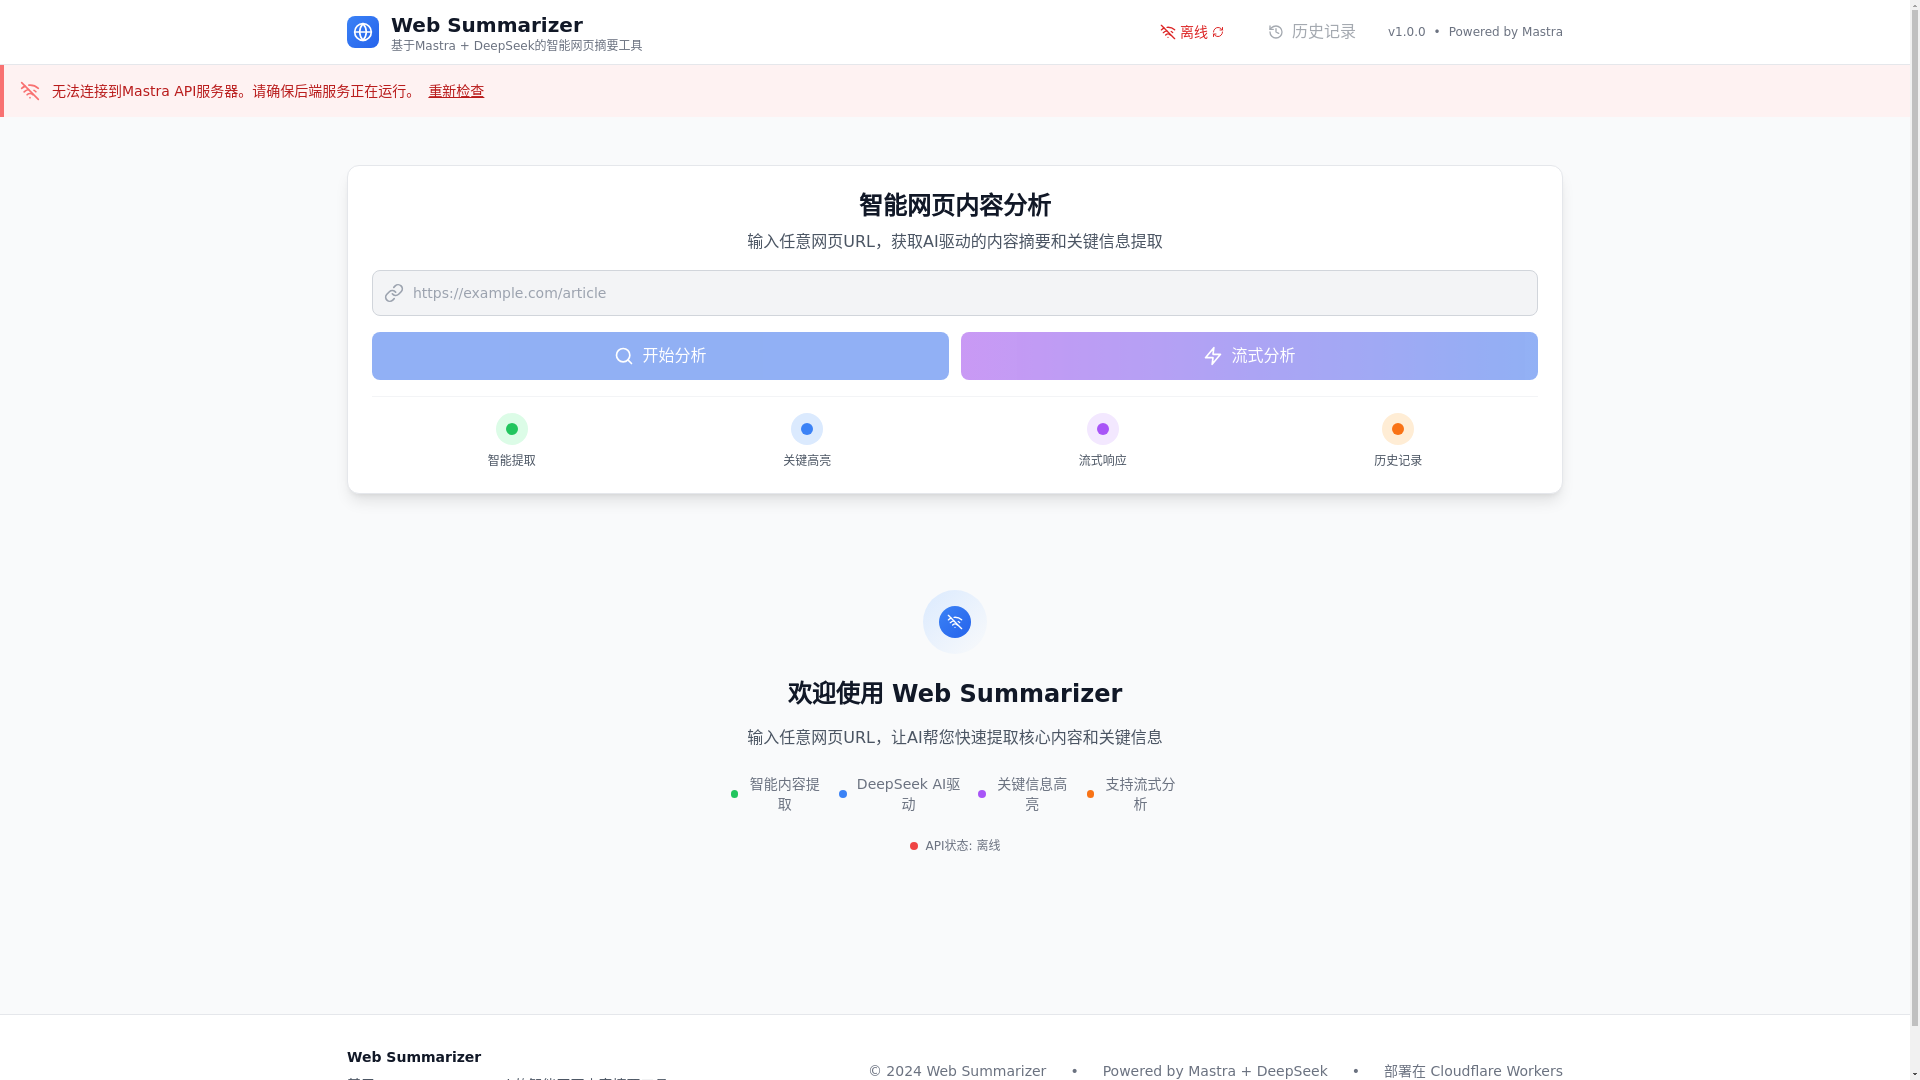Click the 重新检查 link in alert

coord(456,91)
